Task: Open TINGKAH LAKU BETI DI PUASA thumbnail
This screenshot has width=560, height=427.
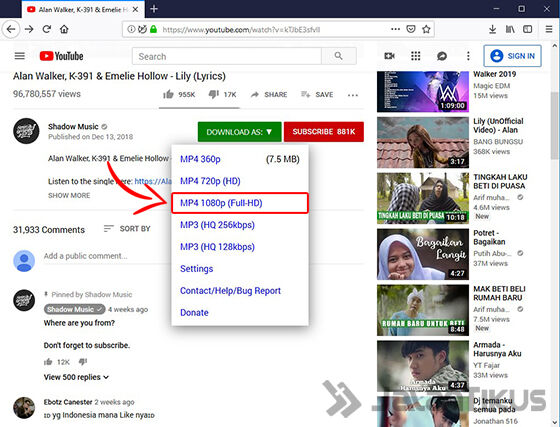Action: 423,198
